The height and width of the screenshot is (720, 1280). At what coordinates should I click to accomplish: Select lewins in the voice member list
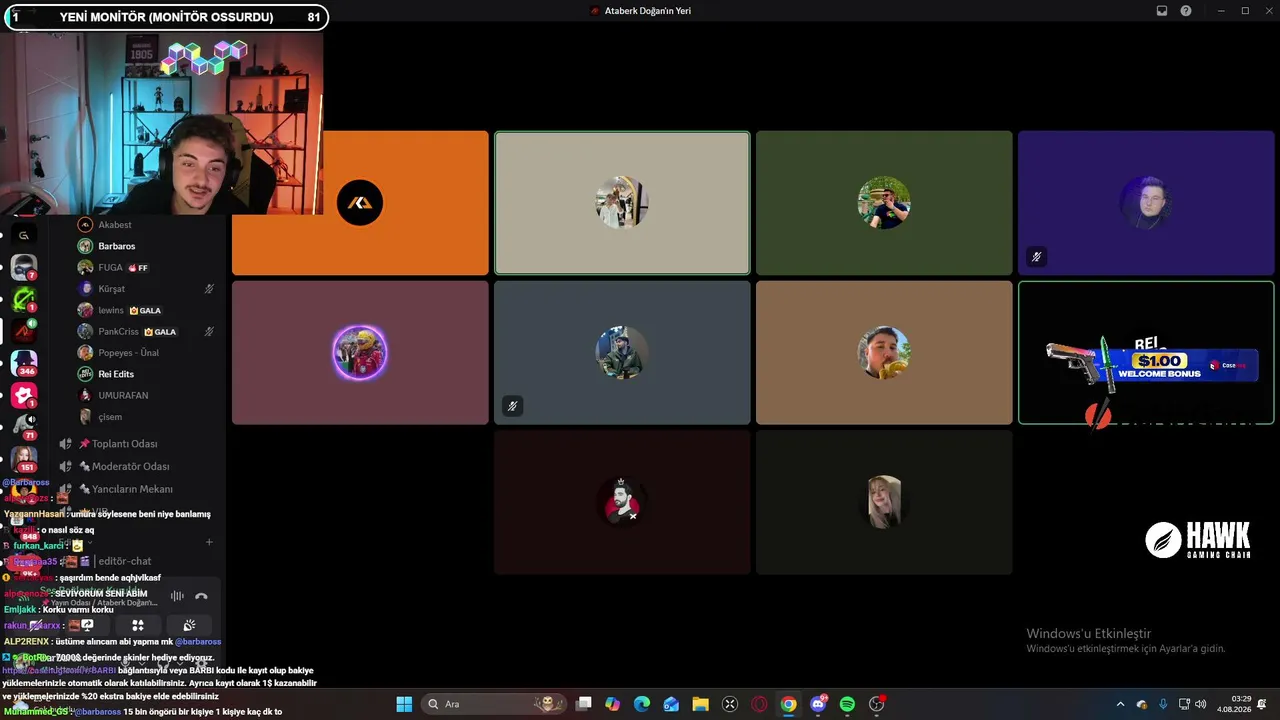146,310
